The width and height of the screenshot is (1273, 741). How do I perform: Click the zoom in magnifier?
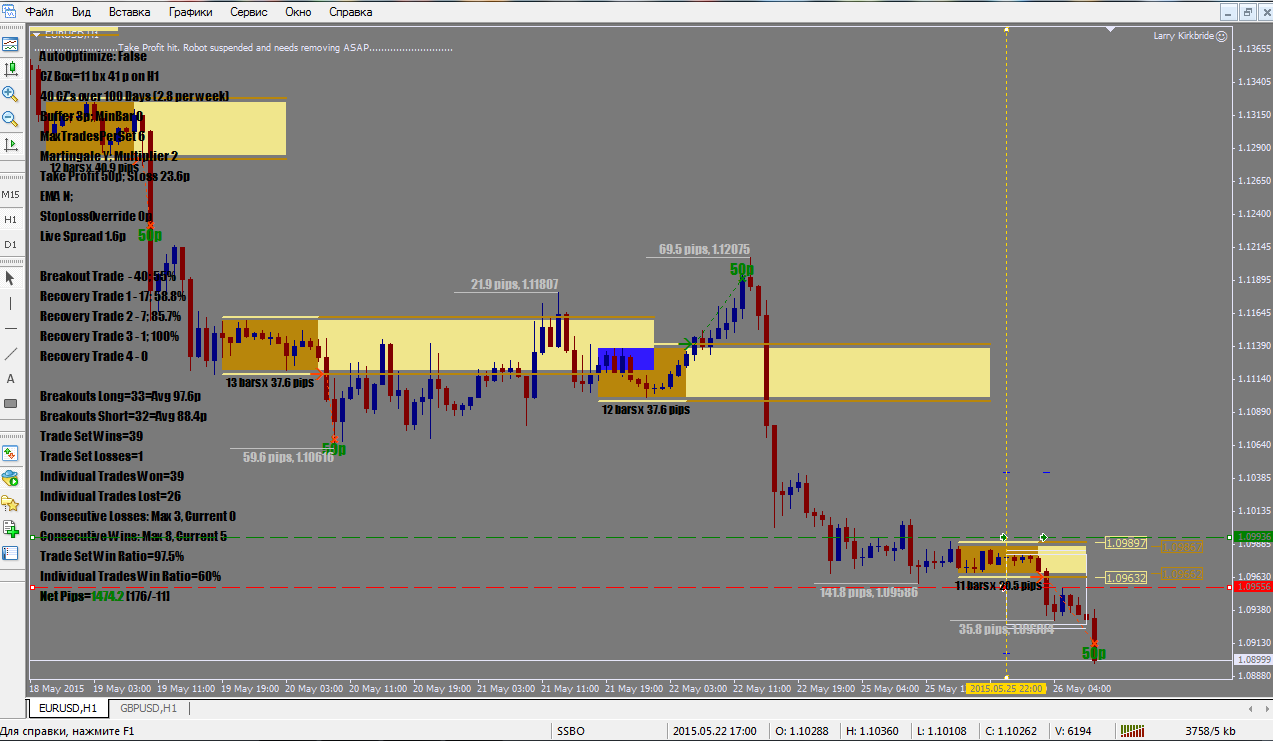coord(11,94)
